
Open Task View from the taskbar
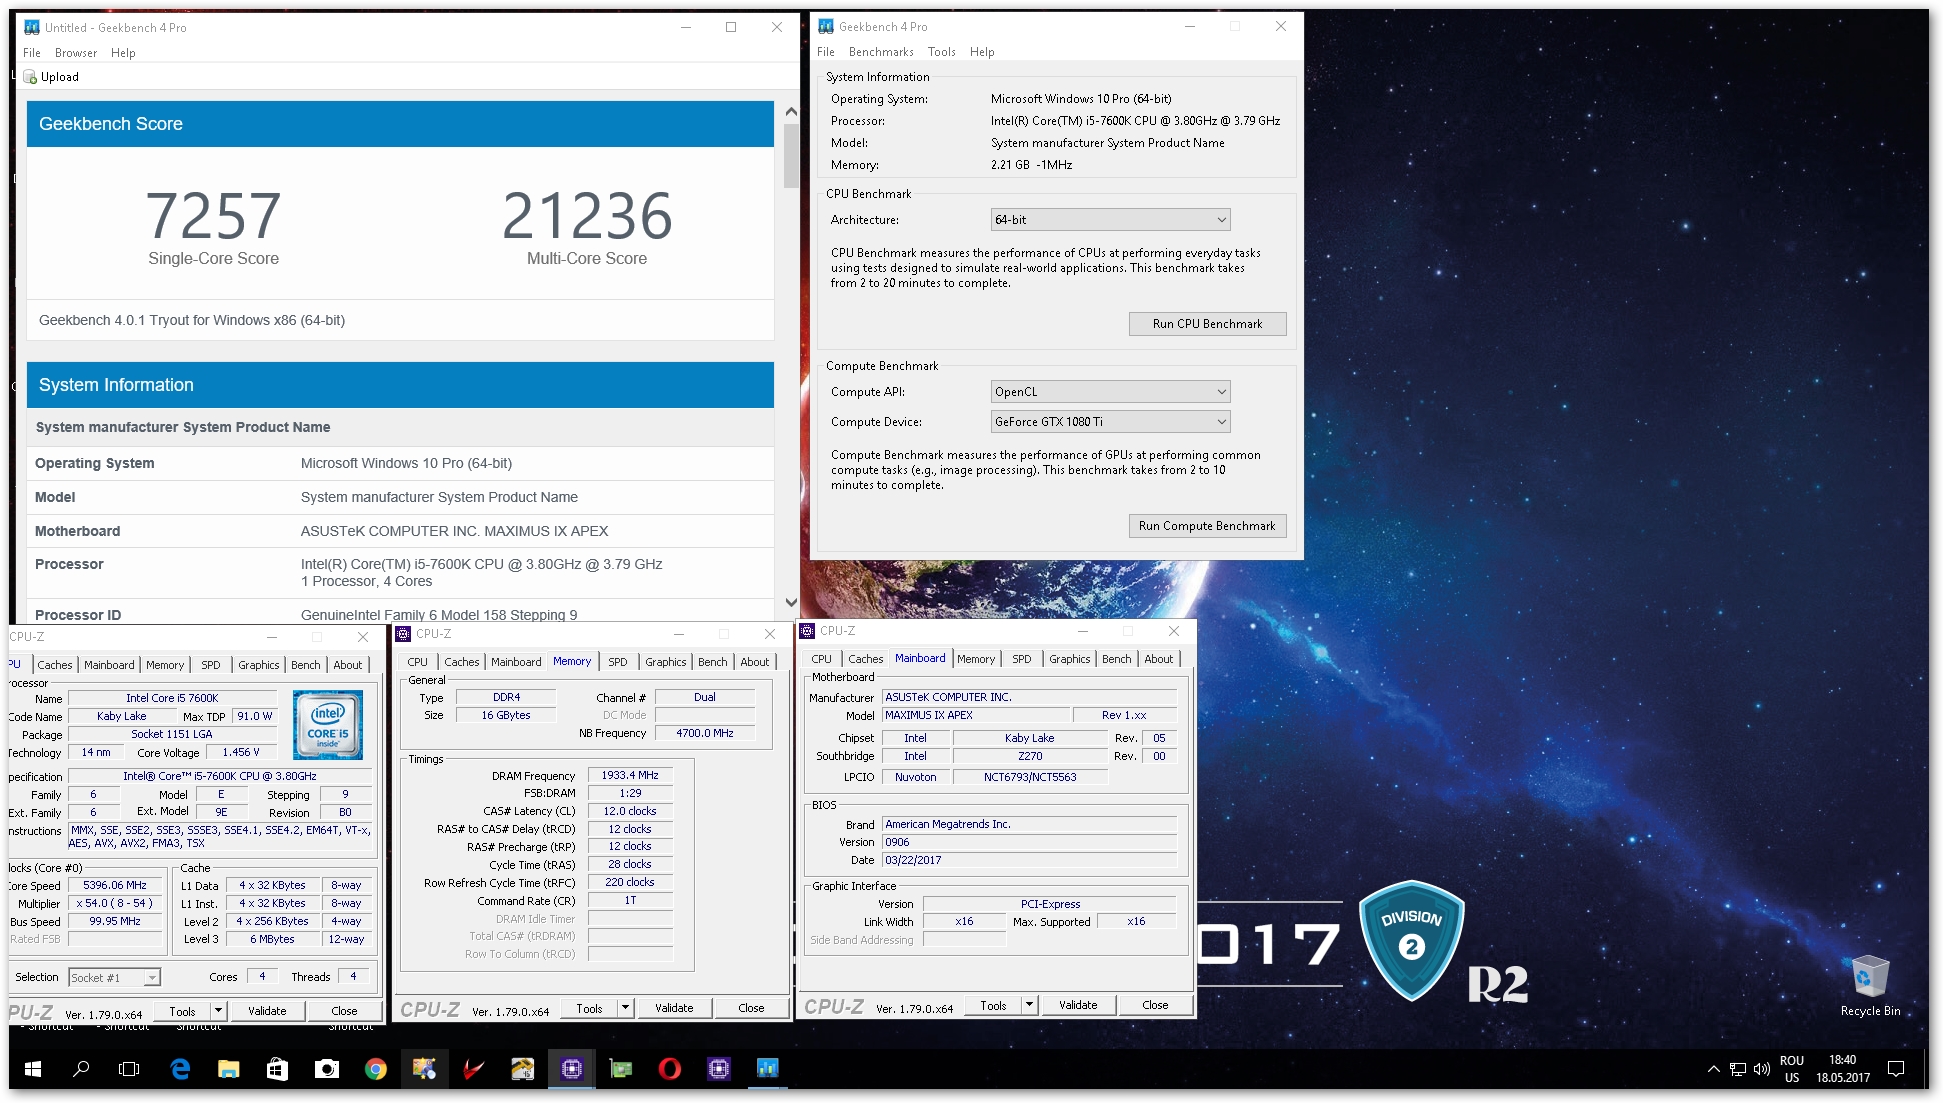click(x=129, y=1069)
